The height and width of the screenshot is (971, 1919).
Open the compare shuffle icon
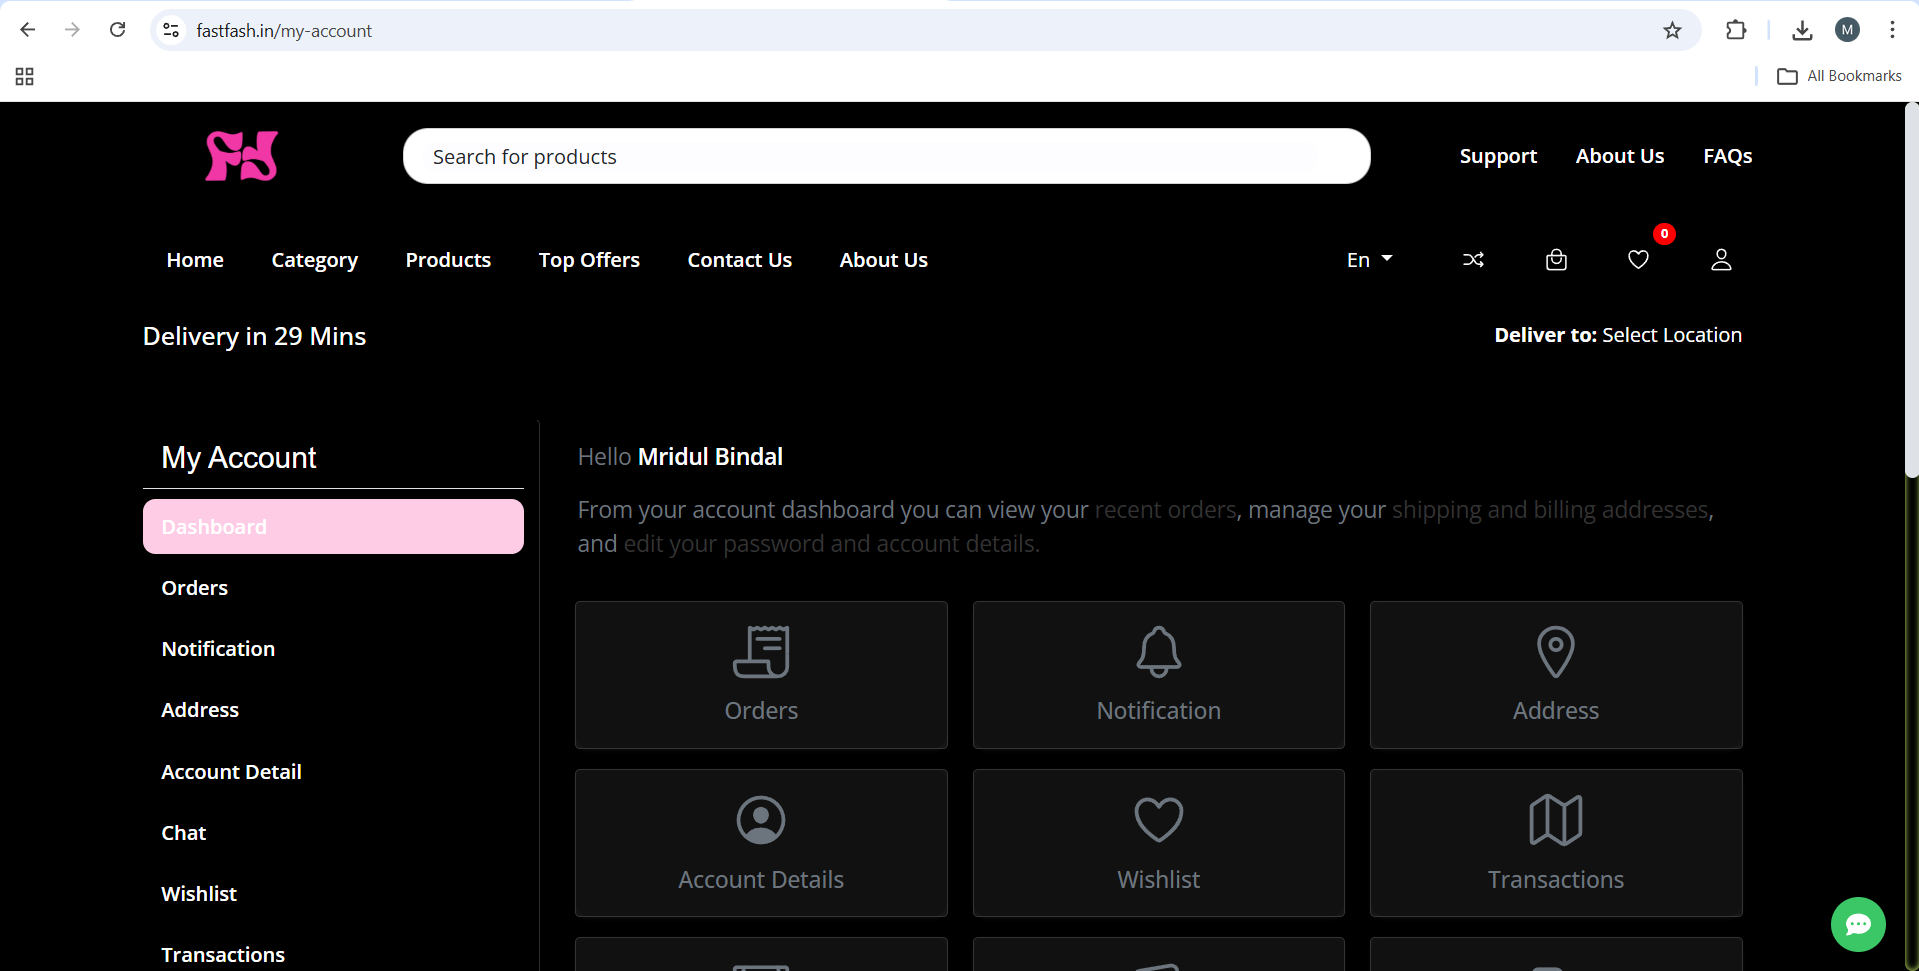(1473, 260)
